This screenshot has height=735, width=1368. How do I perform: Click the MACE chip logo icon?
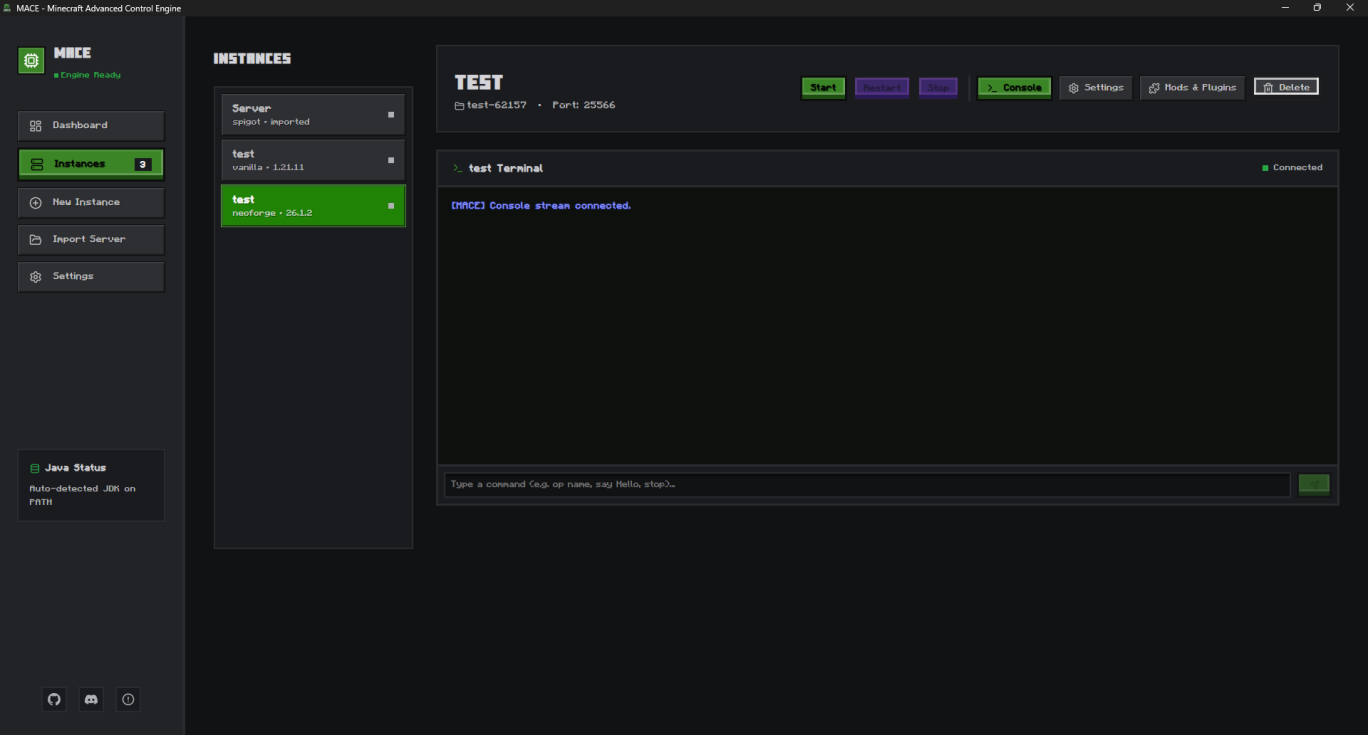click(x=31, y=61)
